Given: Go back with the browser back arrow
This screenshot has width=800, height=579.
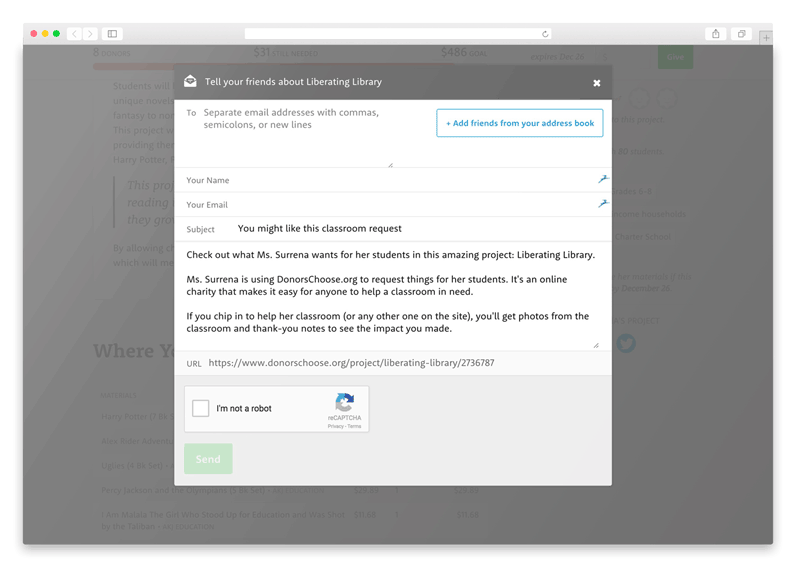Looking at the screenshot, I should (x=74, y=34).
